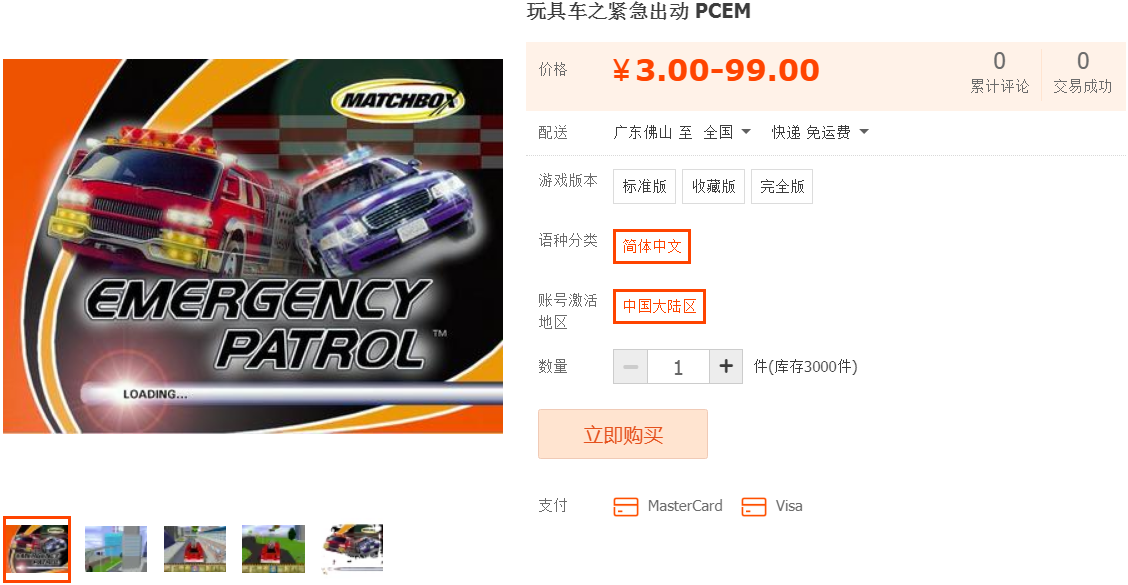Increase quantity with the plus button
Image resolution: width=1128 pixels, height=585 pixels.
[x=726, y=367]
